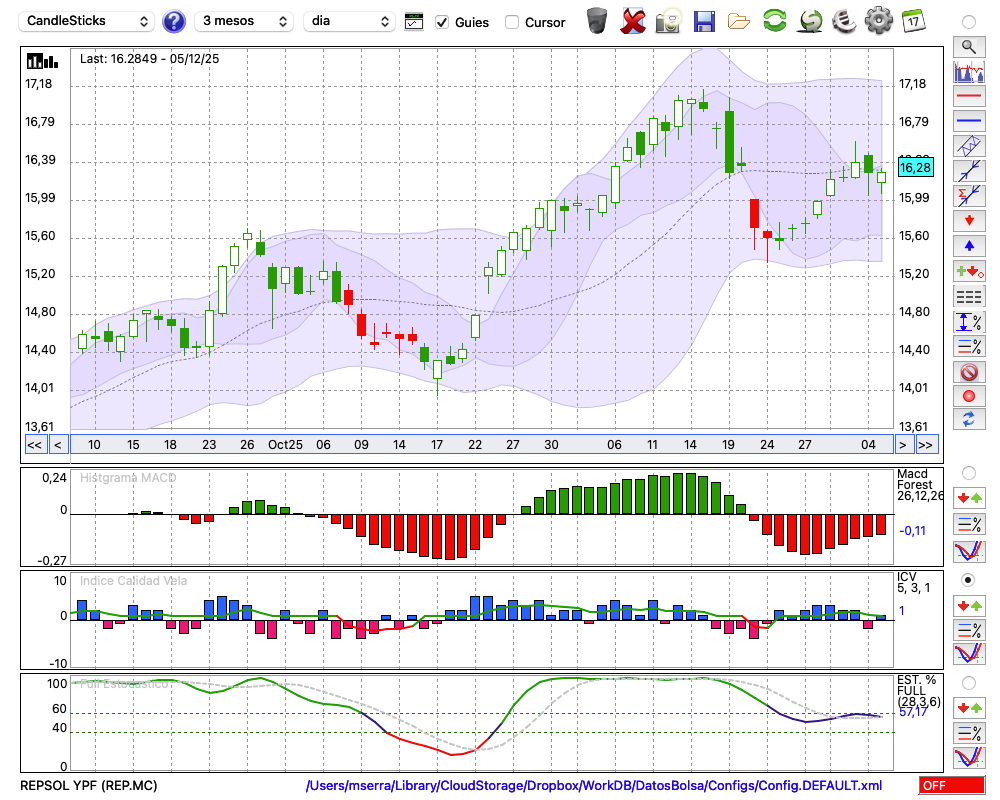
Task: Click the red down arrow marker tool
Action: pyautogui.click(x=969, y=221)
